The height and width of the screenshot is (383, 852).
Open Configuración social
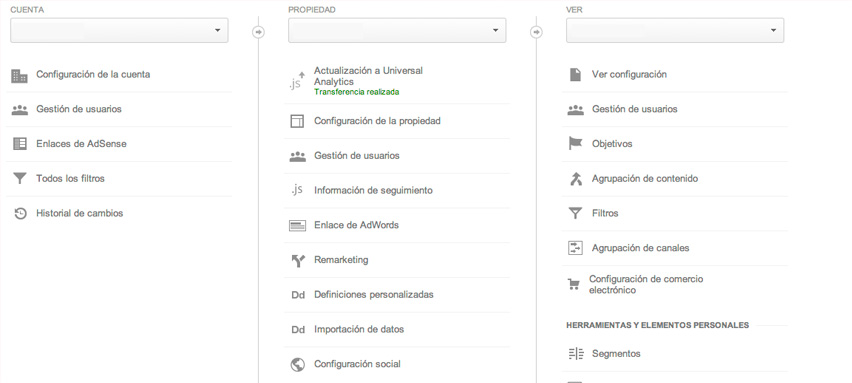[357, 364]
